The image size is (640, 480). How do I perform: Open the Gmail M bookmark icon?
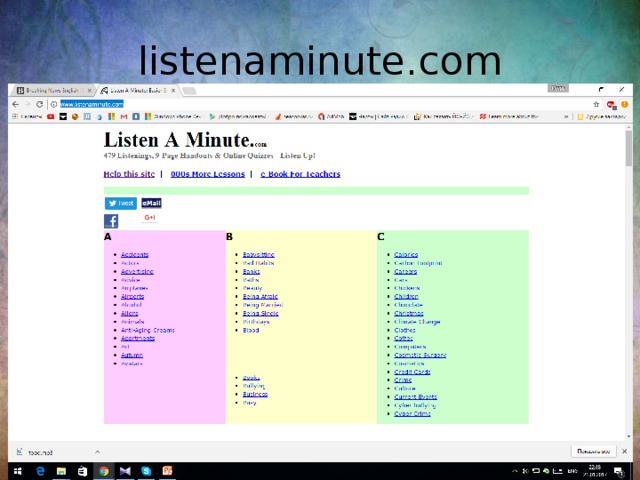click(x=124, y=117)
